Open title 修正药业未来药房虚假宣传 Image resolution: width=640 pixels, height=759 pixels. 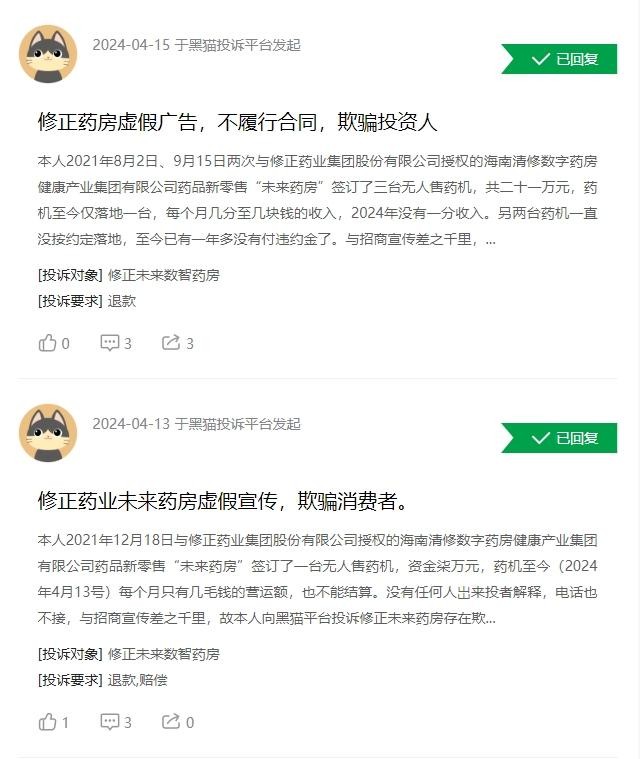tap(223, 501)
